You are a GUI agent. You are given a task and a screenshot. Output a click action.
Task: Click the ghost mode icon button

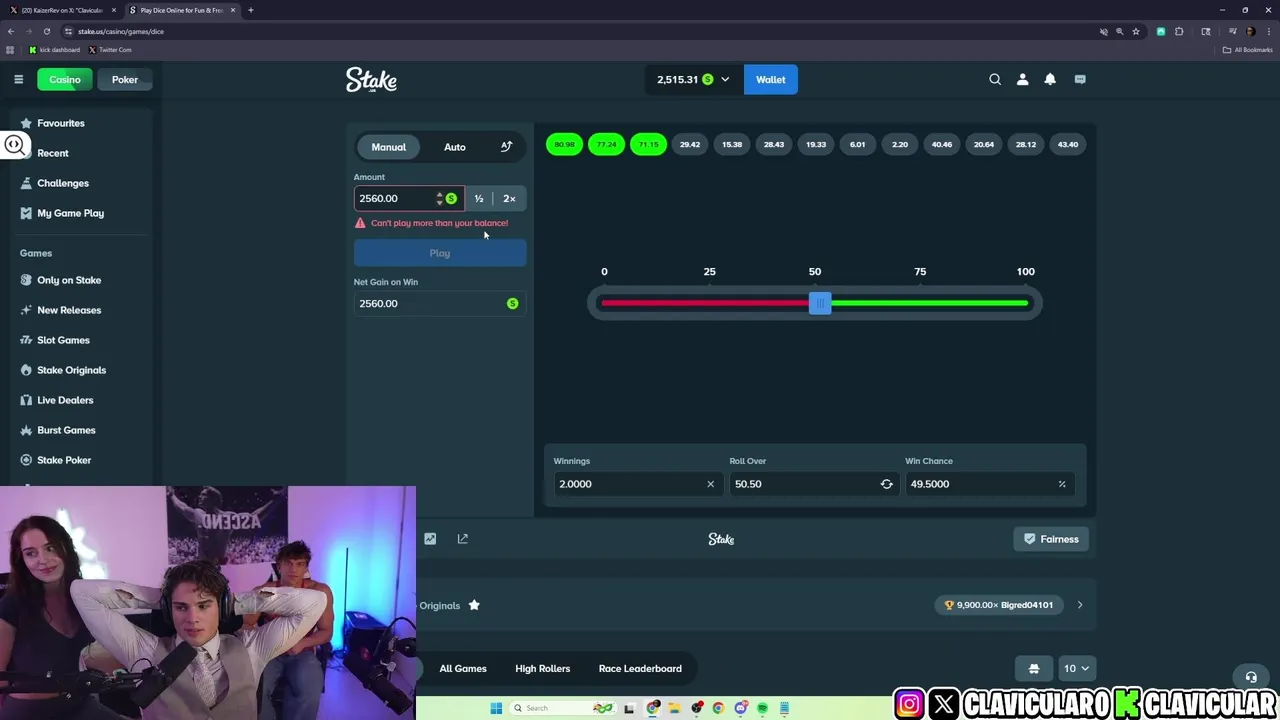(1034, 668)
